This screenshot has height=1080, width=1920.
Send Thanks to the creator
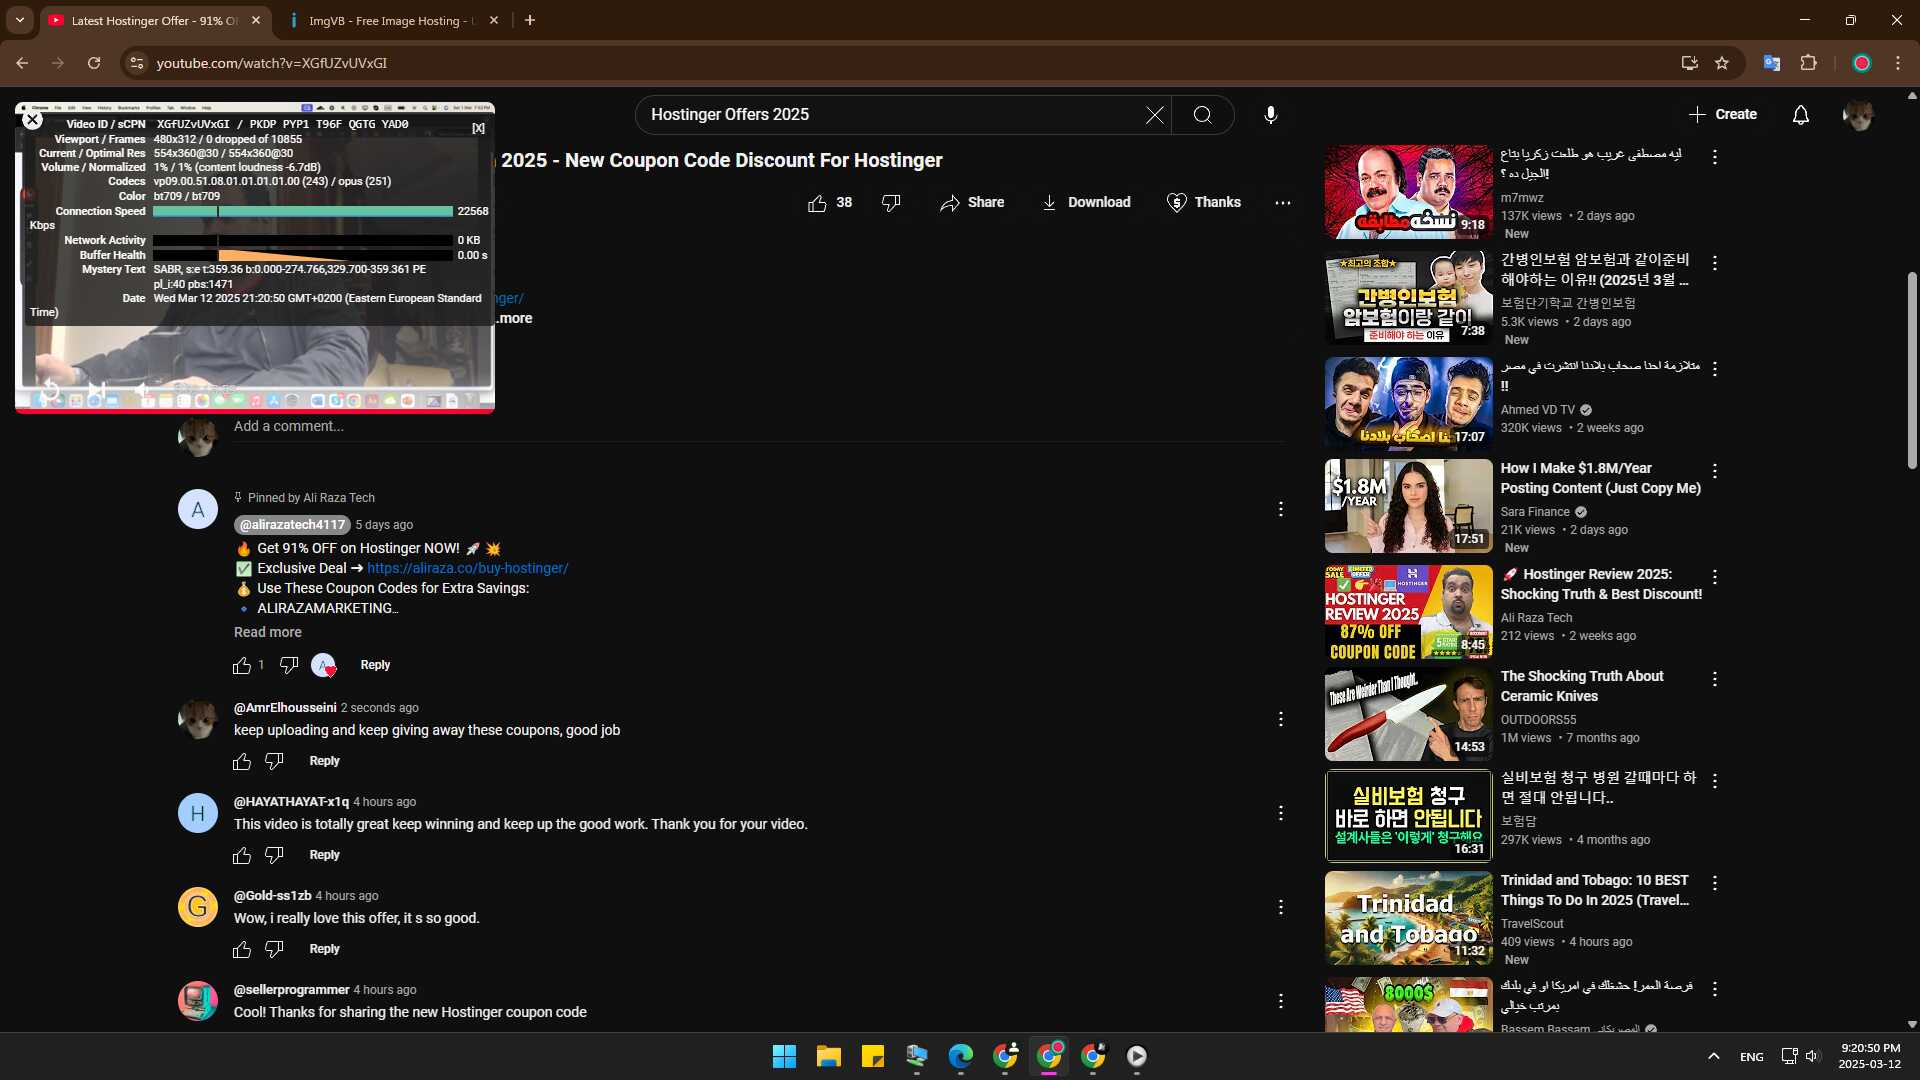click(1204, 203)
